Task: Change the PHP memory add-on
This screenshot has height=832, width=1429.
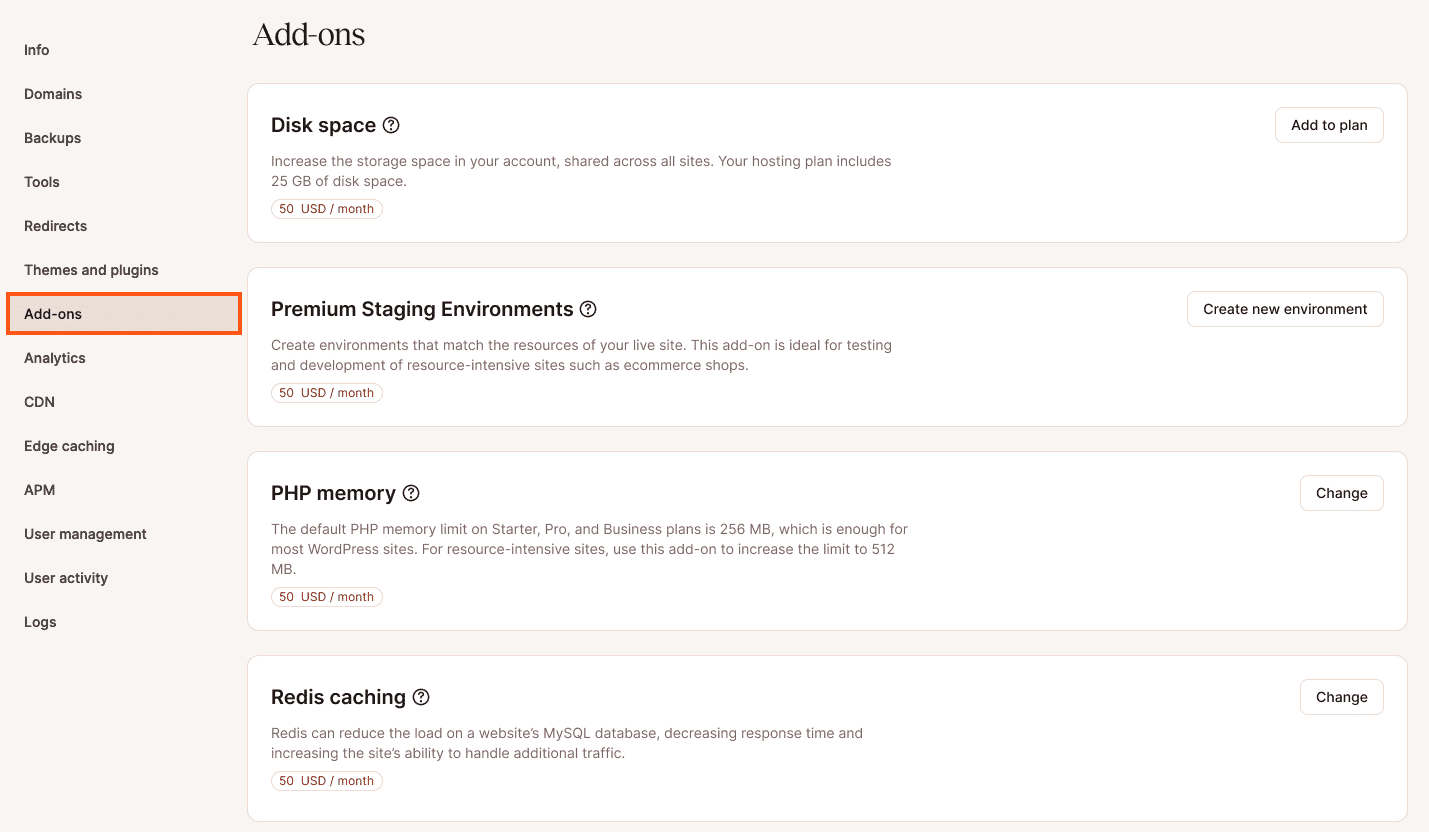Action: (x=1341, y=493)
